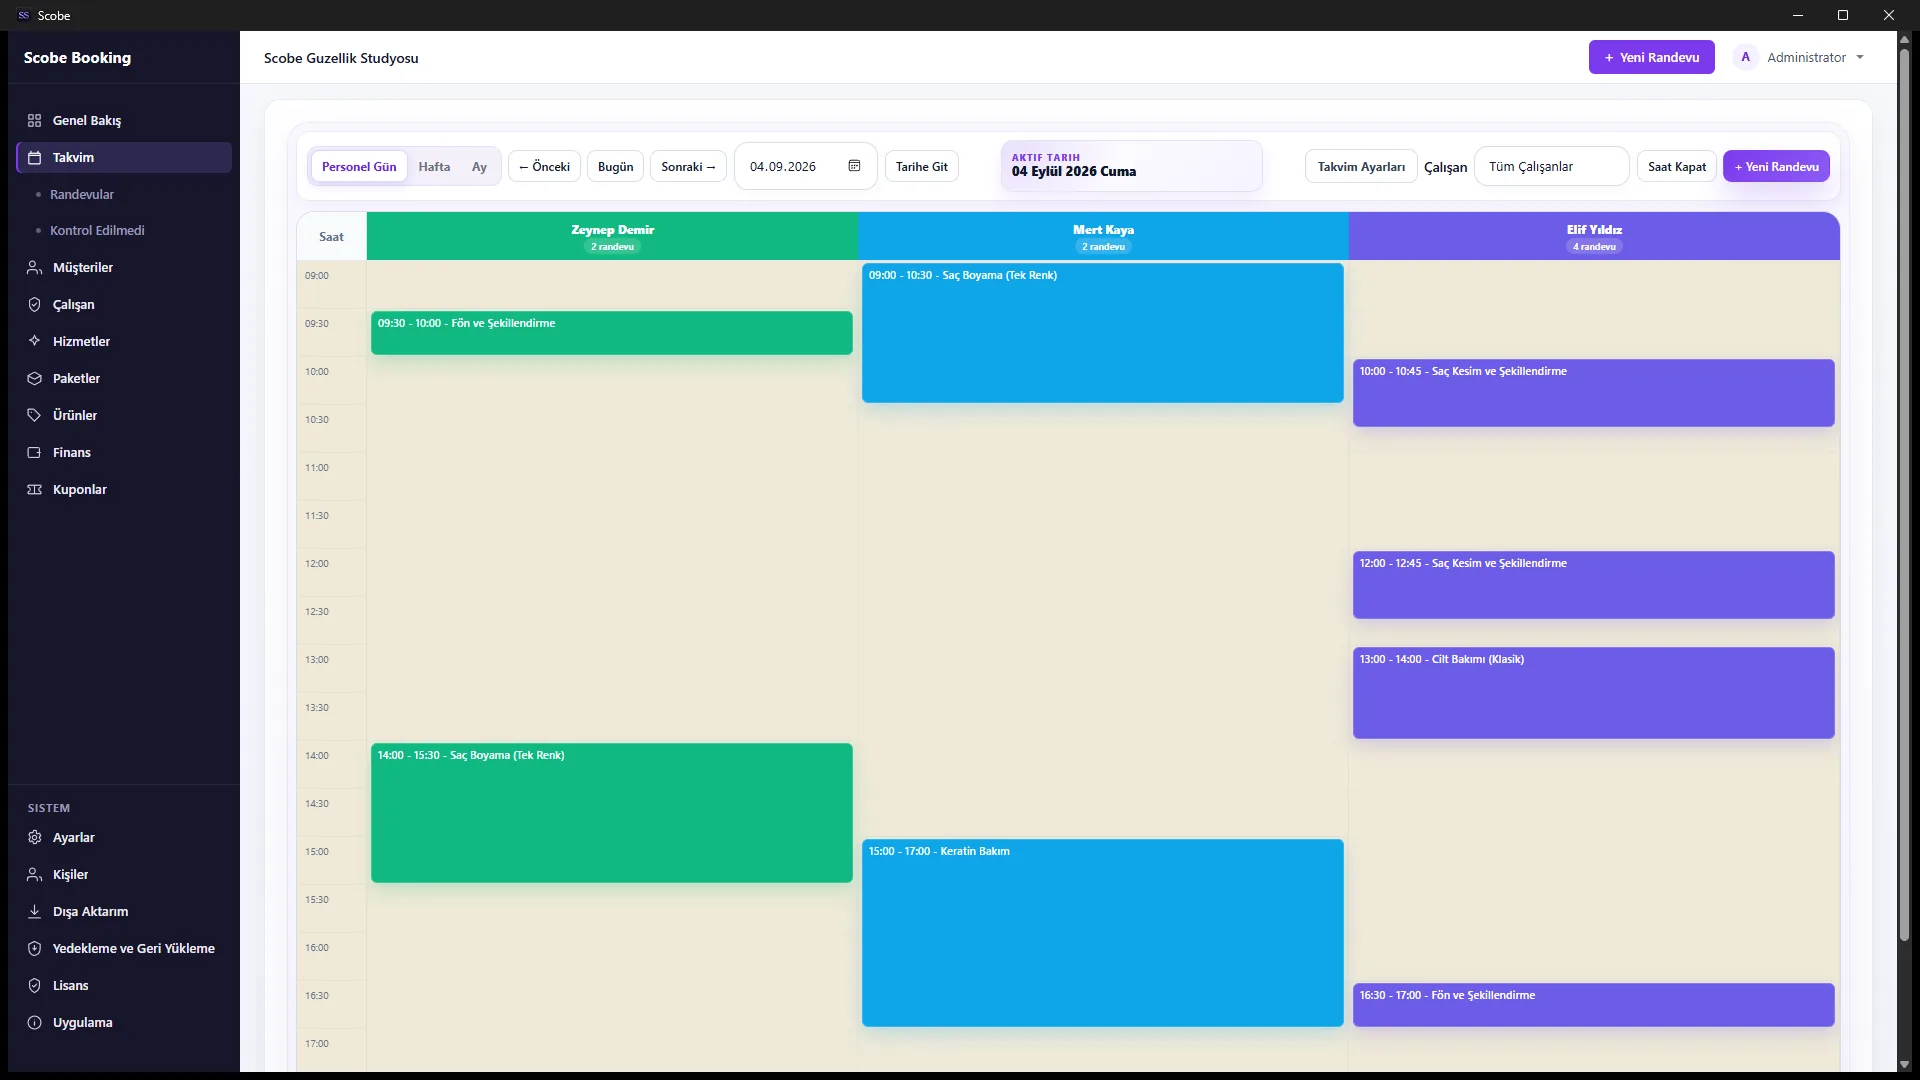The height and width of the screenshot is (1080, 1920).
Task: Click the Ayarlar gear icon
Action: tap(34, 837)
